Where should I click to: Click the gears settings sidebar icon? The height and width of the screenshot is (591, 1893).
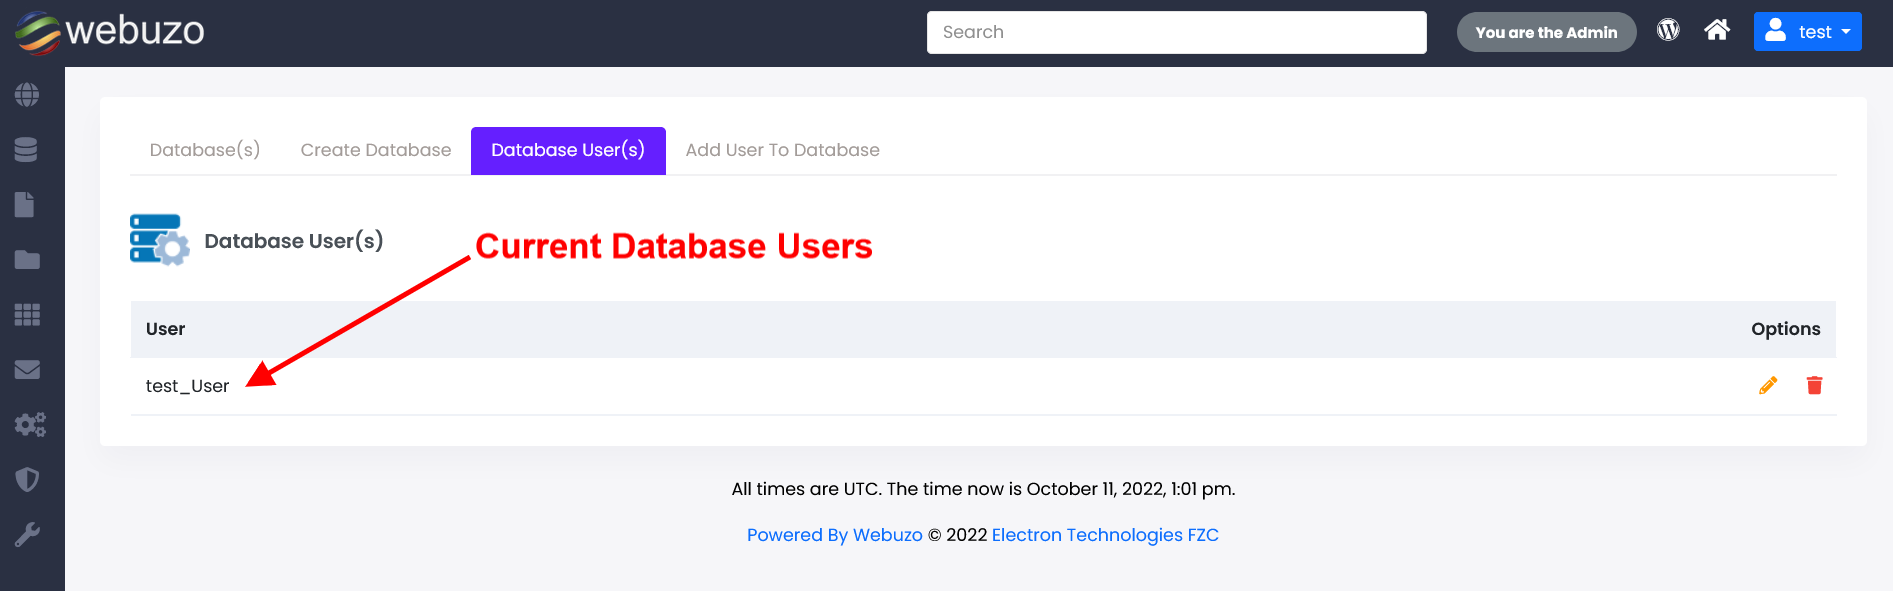30,425
